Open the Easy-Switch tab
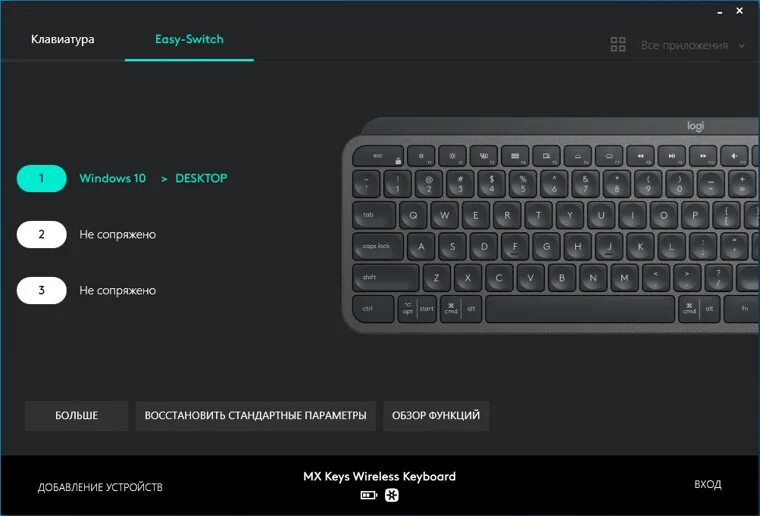 tap(189, 39)
